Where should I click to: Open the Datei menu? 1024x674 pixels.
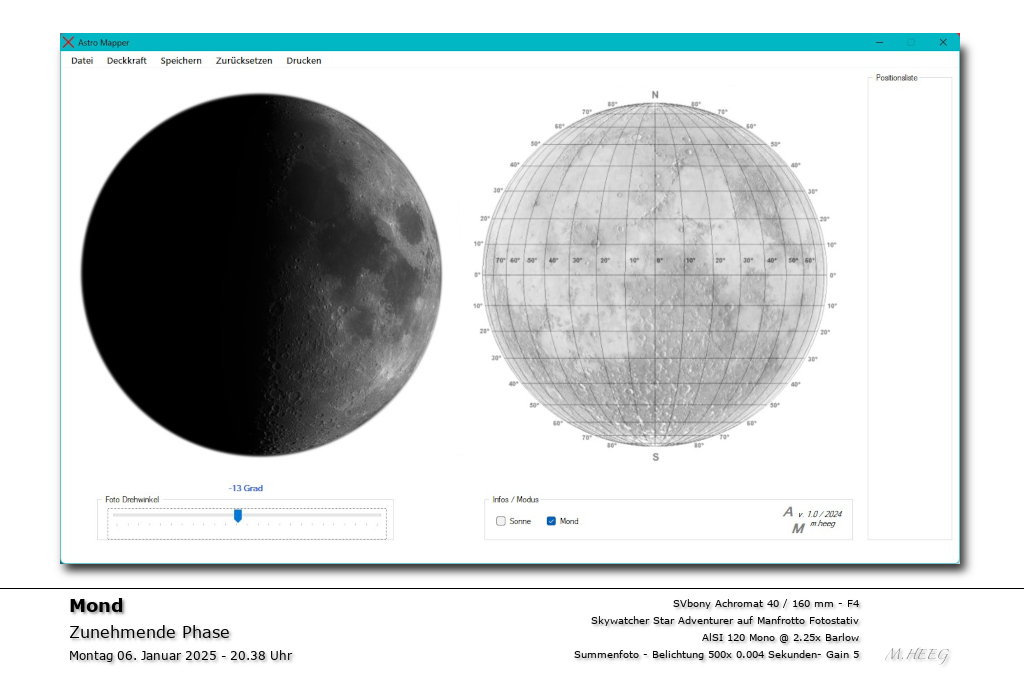[82, 61]
